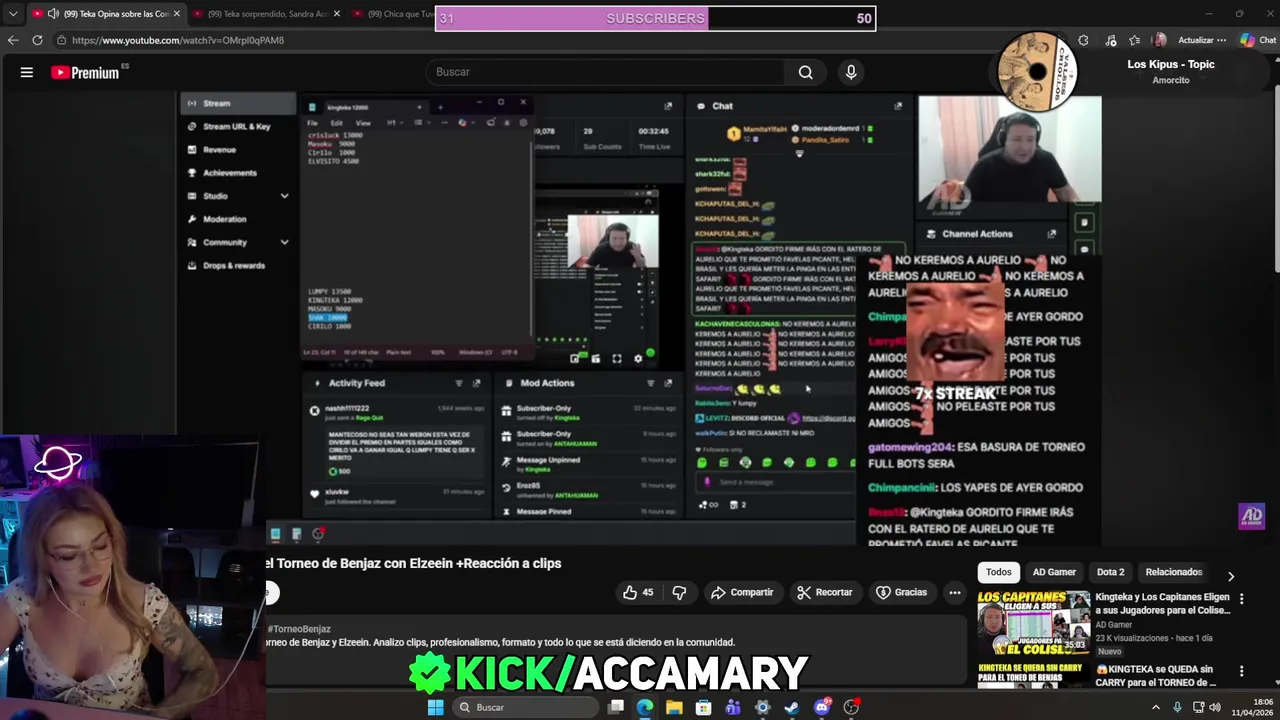This screenshot has width=1280, height=720.
Task: Click the YouTube search magnifier button
Action: coord(805,72)
